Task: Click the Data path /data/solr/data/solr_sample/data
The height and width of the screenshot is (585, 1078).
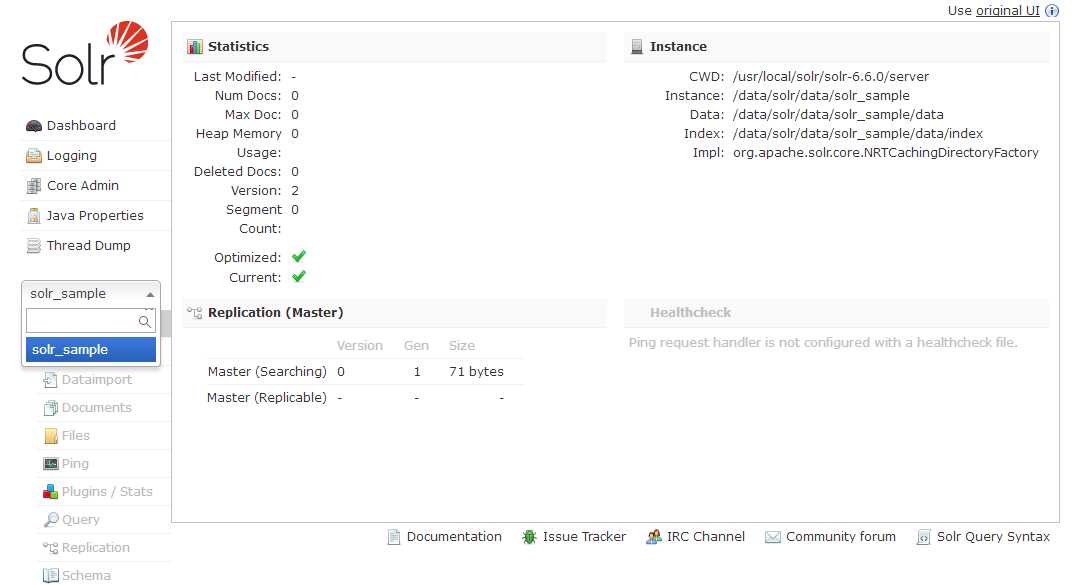Action: click(838, 115)
